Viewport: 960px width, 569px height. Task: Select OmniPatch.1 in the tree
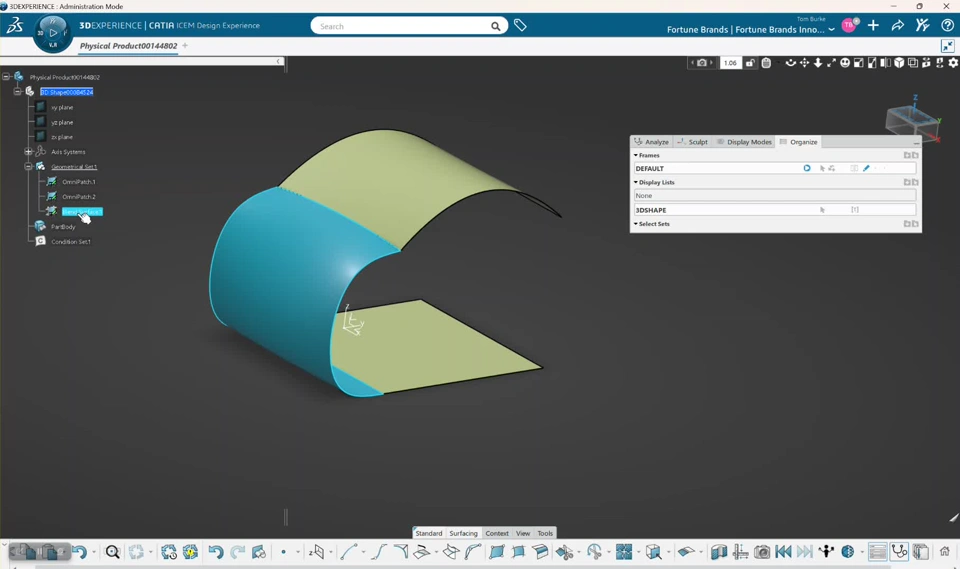pyautogui.click(x=79, y=182)
